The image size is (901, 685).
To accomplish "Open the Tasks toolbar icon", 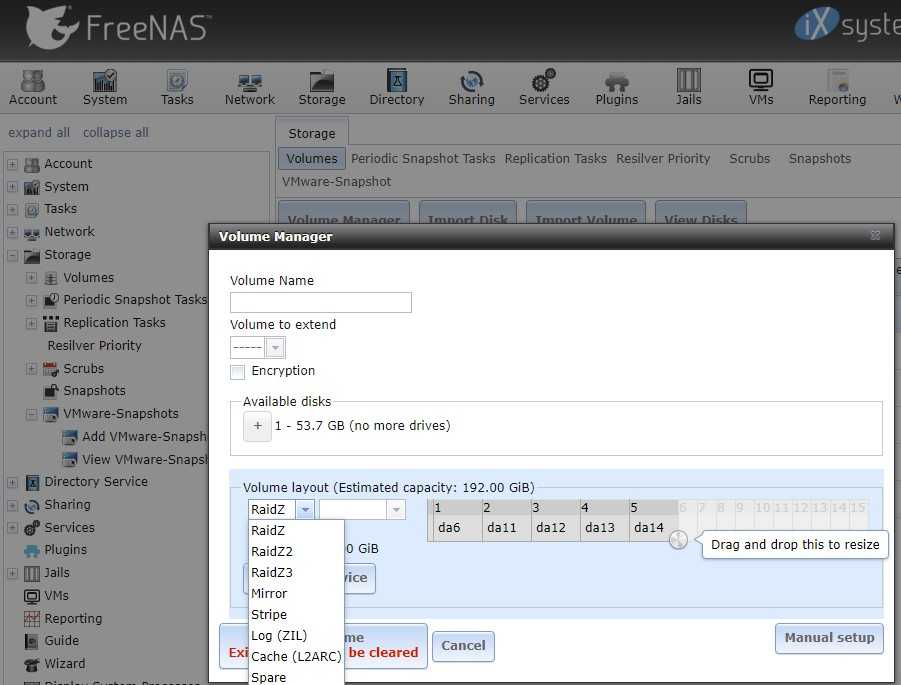I will pyautogui.click(x=177, y=87).
